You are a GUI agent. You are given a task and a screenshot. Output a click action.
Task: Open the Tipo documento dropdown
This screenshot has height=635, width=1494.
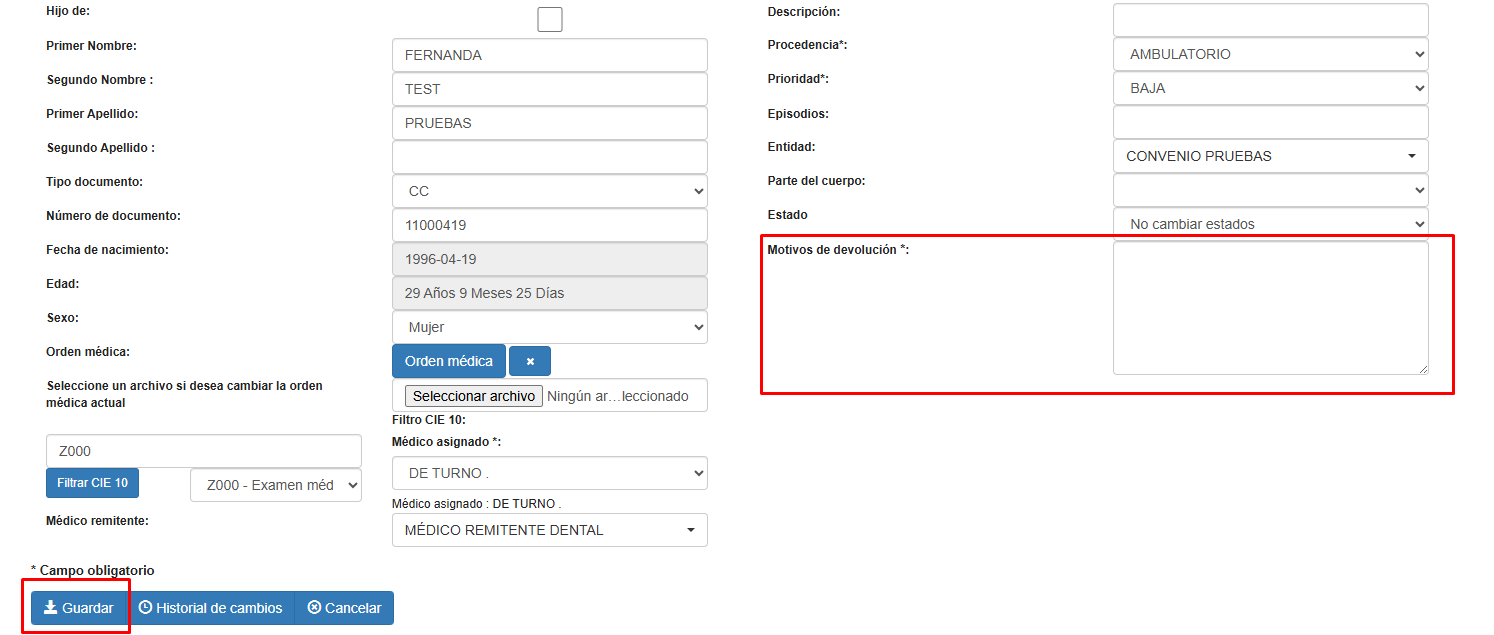pos(549,191)
